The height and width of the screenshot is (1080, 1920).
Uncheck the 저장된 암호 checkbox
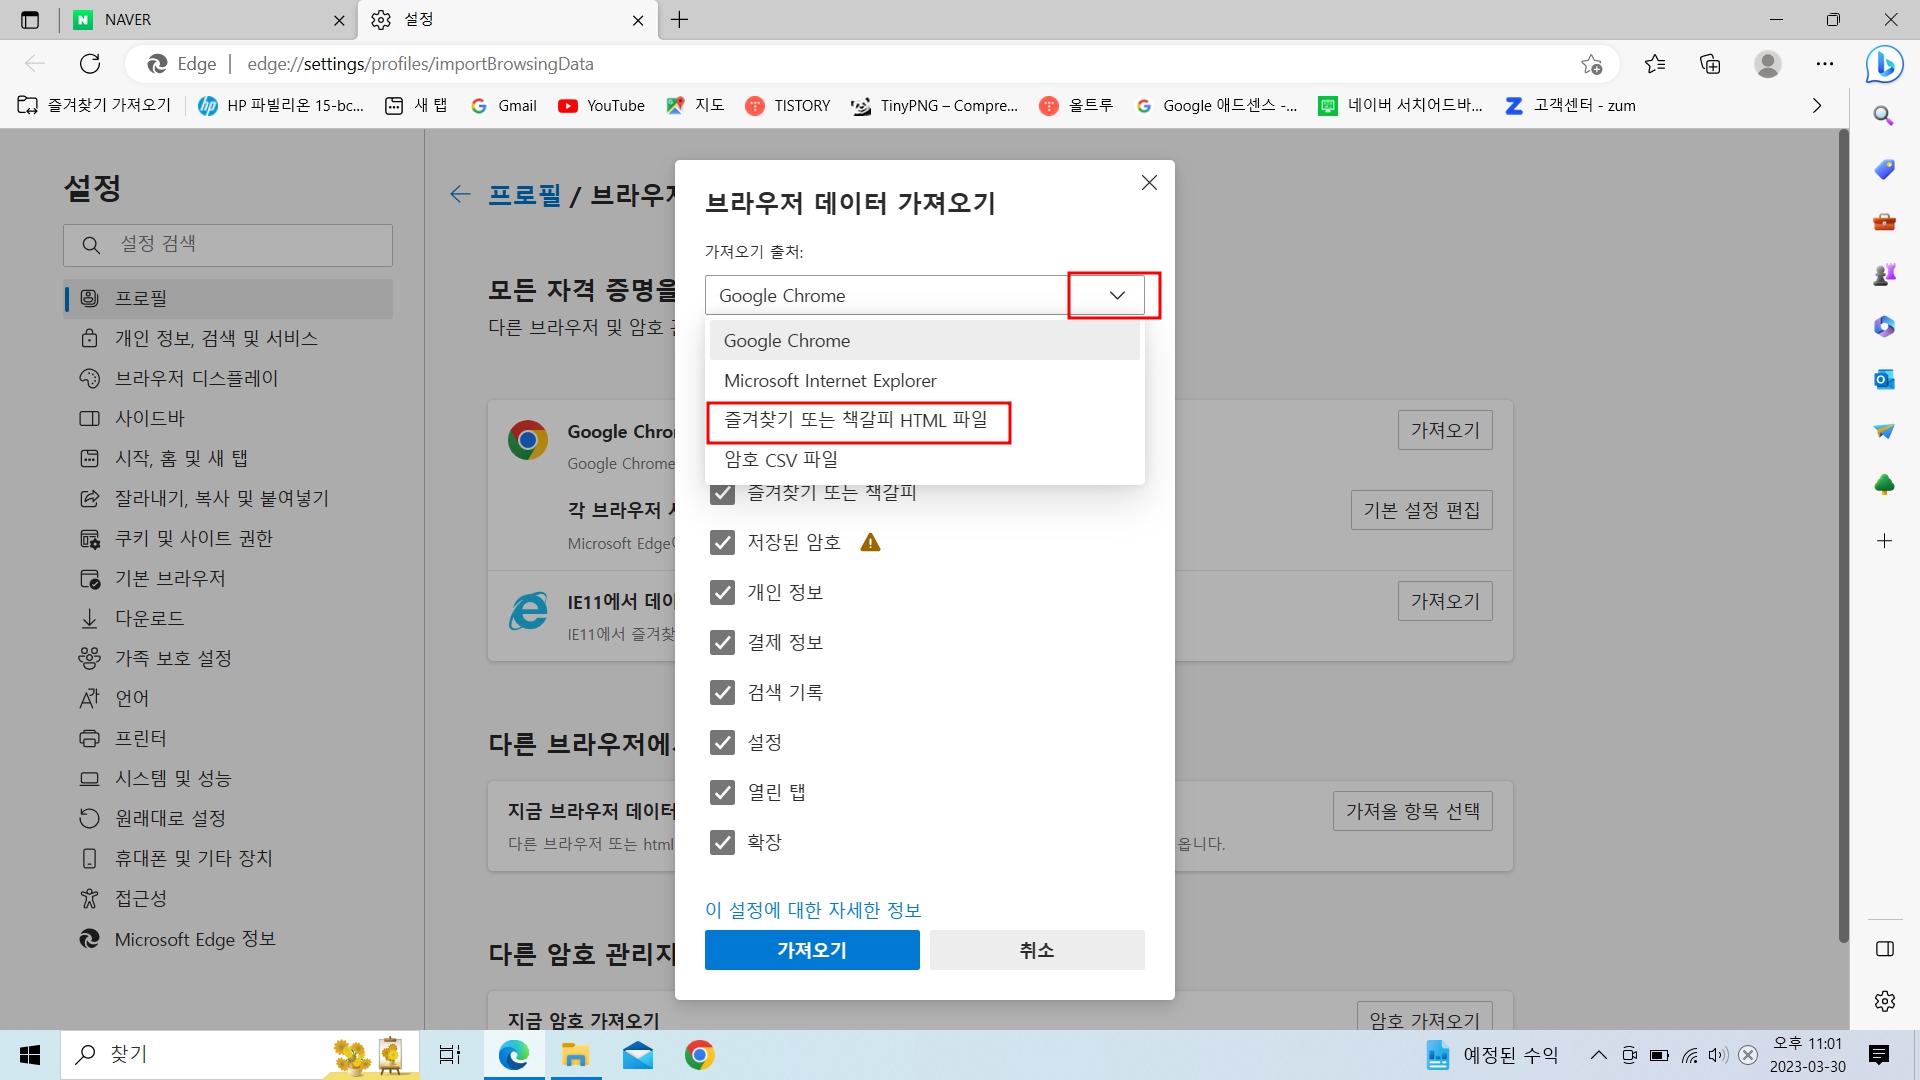point(722,542)
